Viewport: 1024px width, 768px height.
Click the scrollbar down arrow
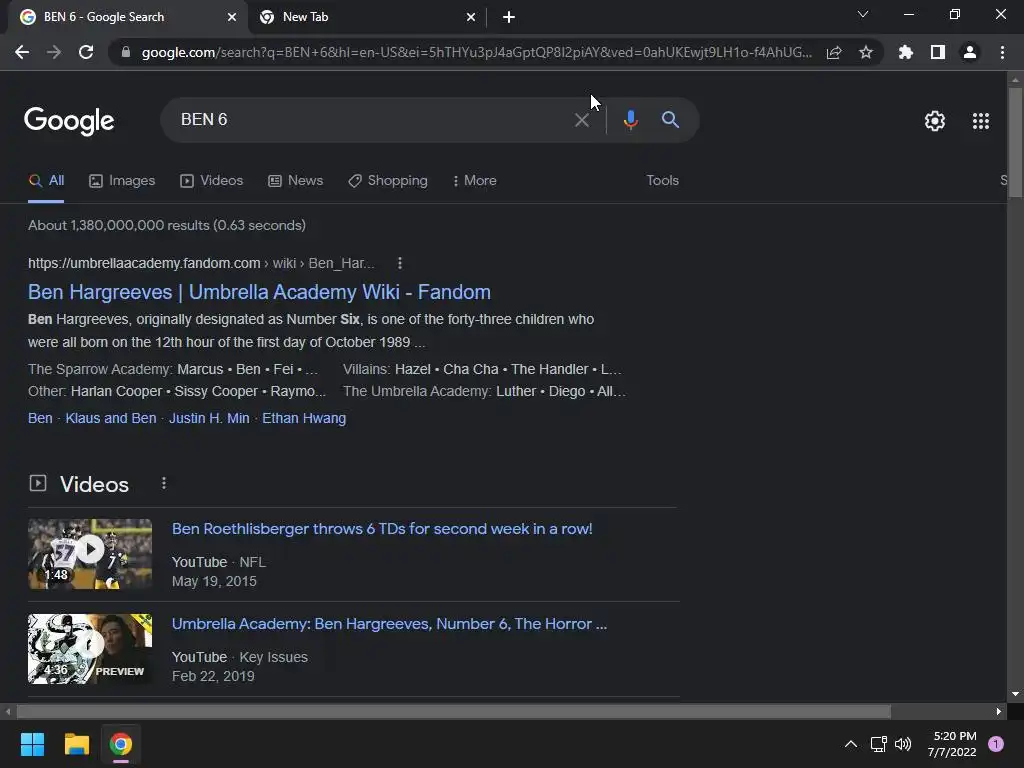pyautogui.click(x=1015, y=694)
